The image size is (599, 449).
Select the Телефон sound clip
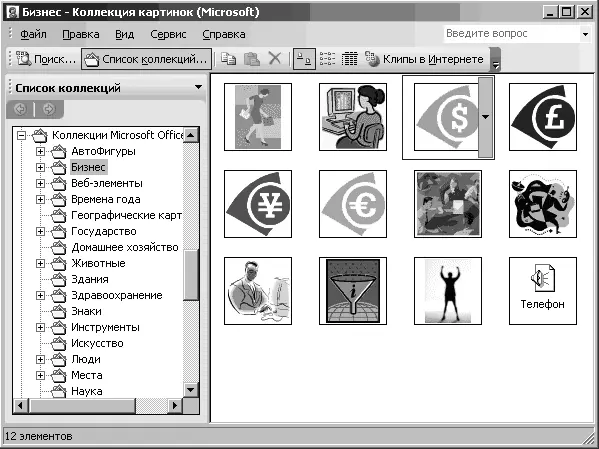point(543,291)
